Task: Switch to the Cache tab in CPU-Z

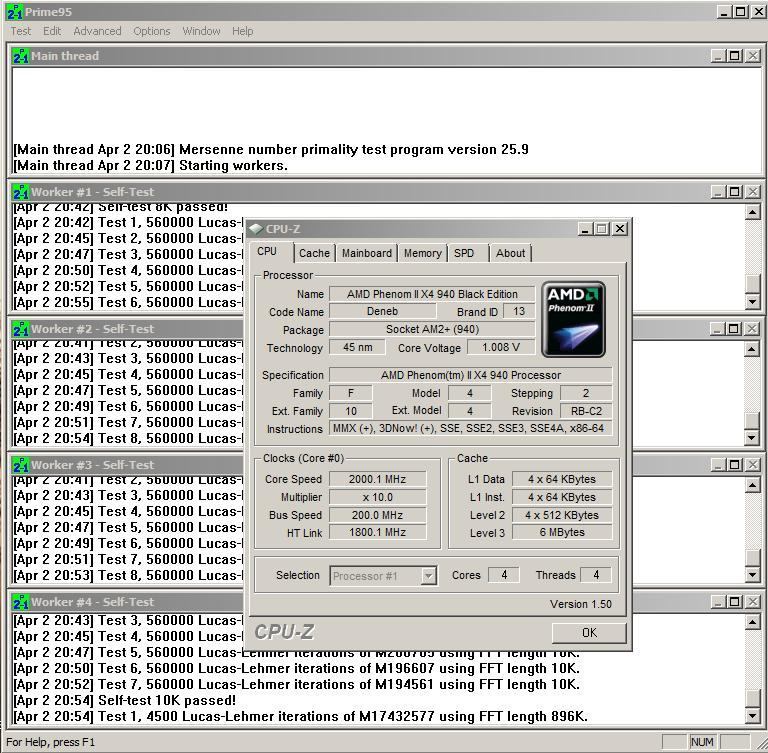Action: (x=314, y=253)
